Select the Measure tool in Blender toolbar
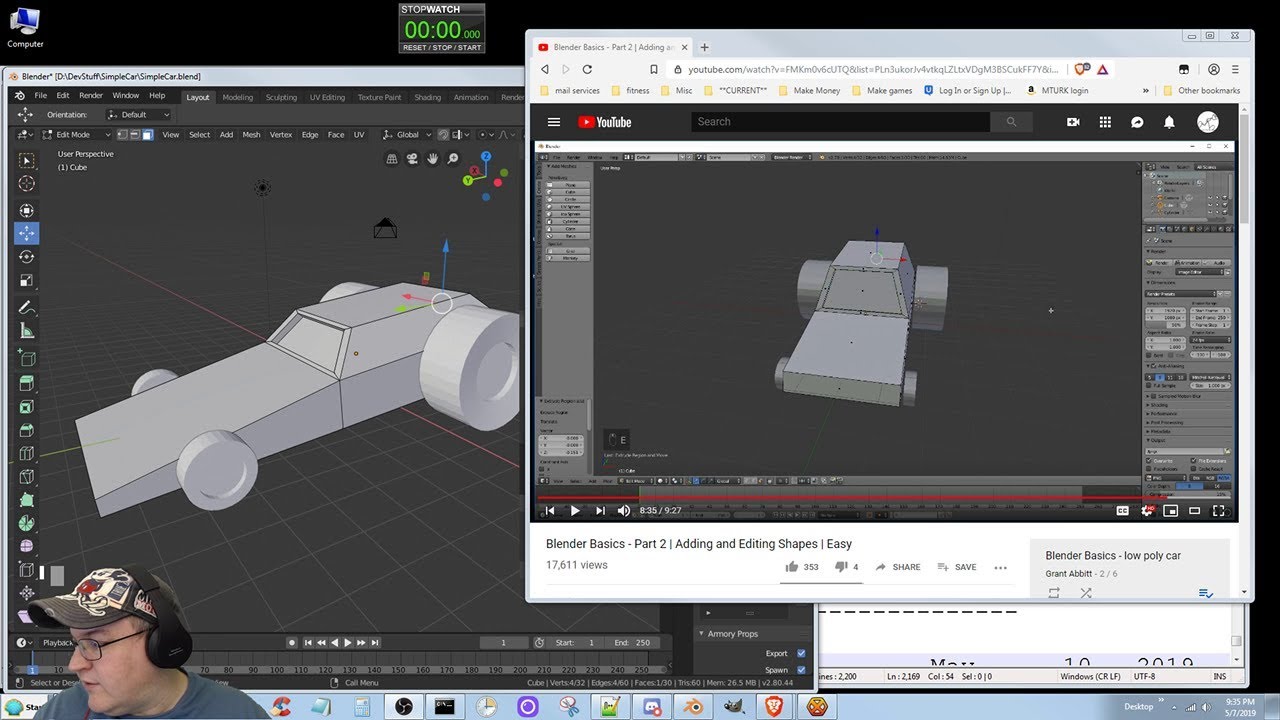Image resolution: width=1280 pixels, height=720 pixels. click(x=26, y=332)
